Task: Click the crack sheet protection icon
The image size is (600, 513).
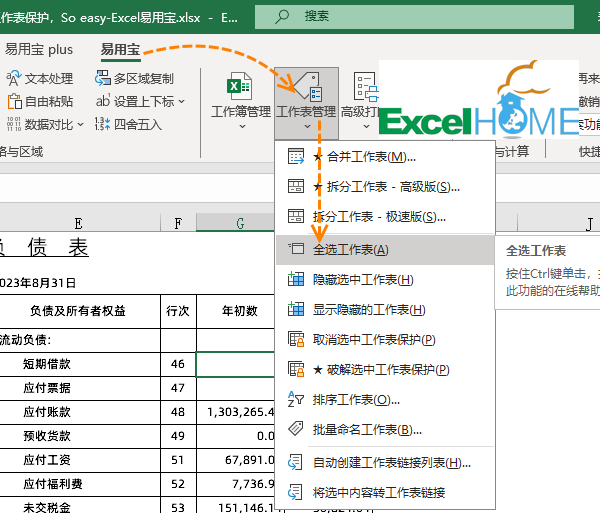Action: 296,369
